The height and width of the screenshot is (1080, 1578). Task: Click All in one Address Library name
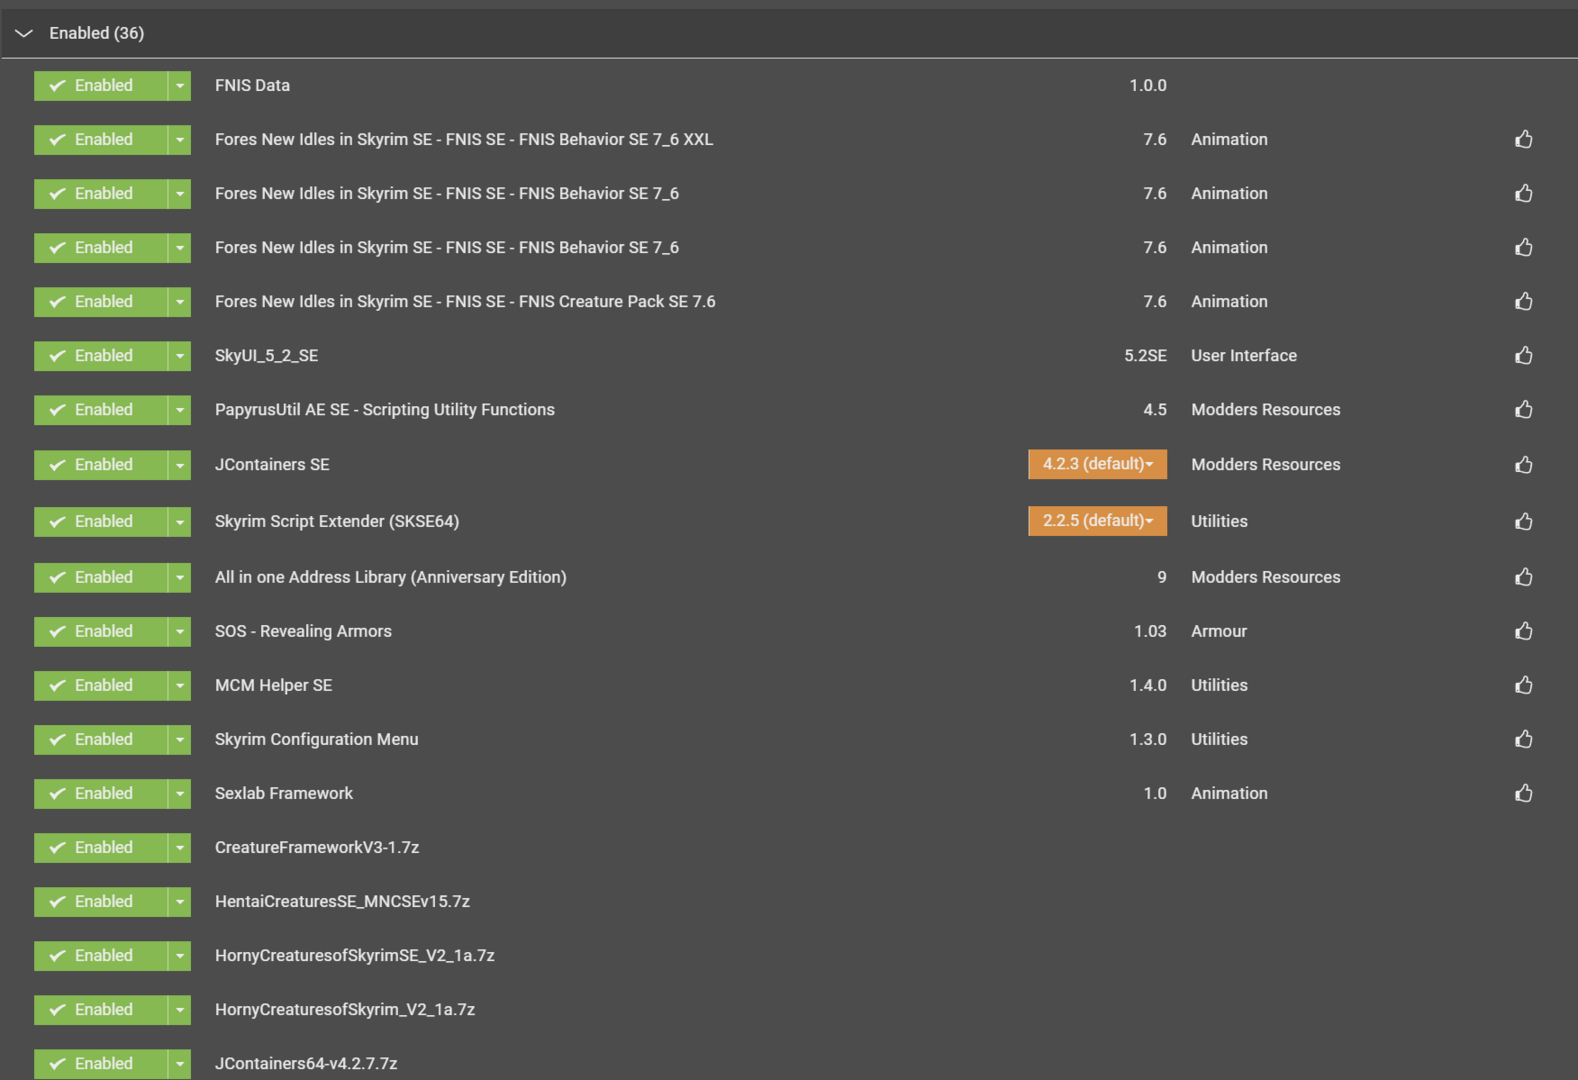(x=391, y=577)
